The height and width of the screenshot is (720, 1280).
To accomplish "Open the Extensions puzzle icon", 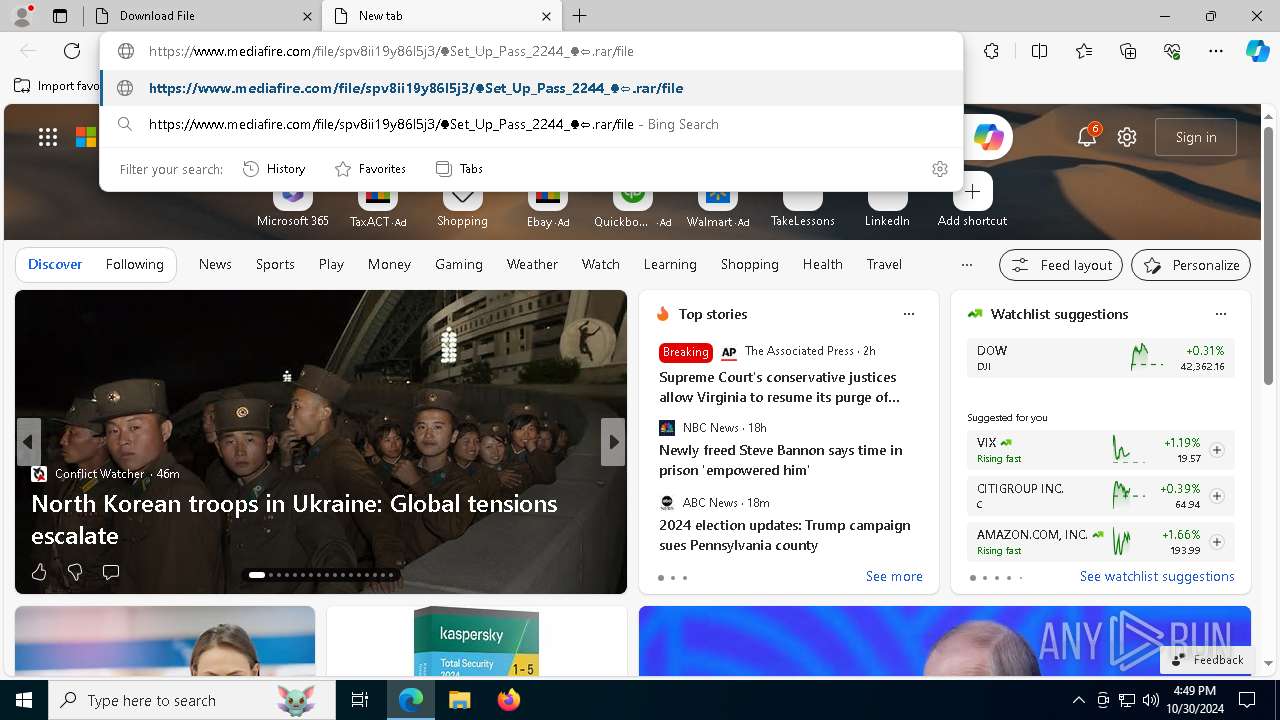I will (991, 51).
